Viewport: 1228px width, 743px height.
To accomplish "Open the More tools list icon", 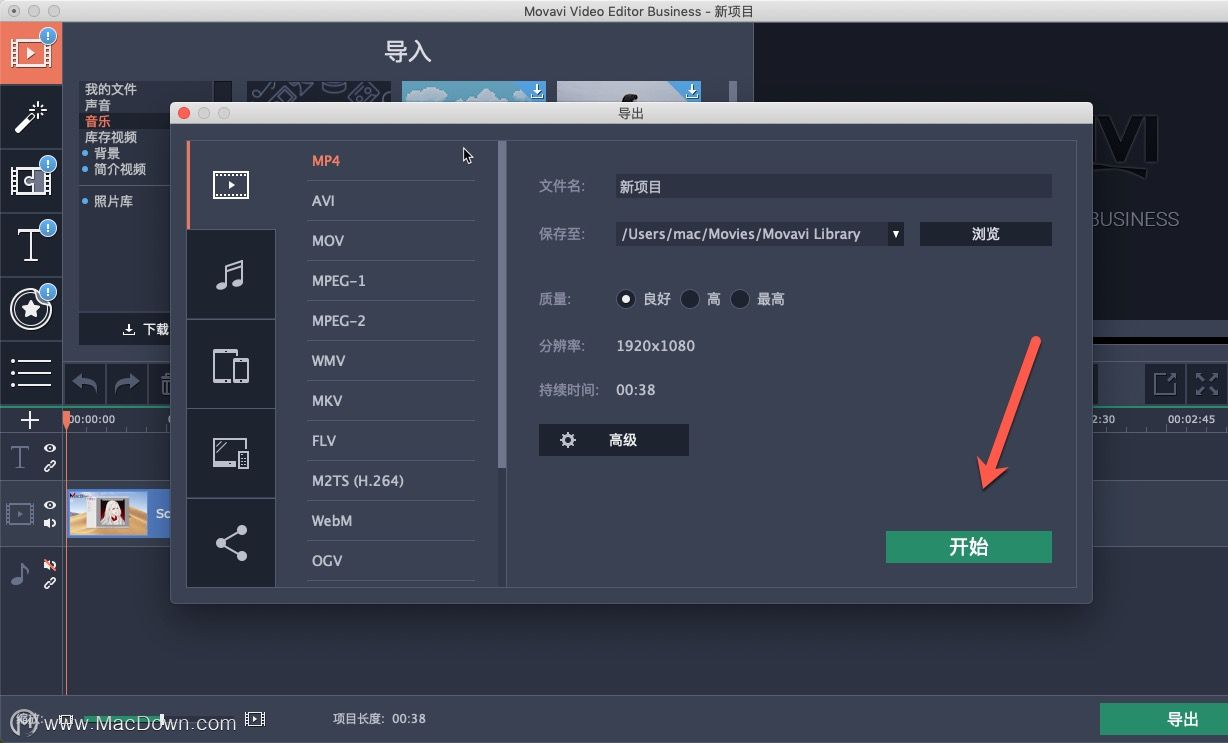I will (x=31, y=372).
